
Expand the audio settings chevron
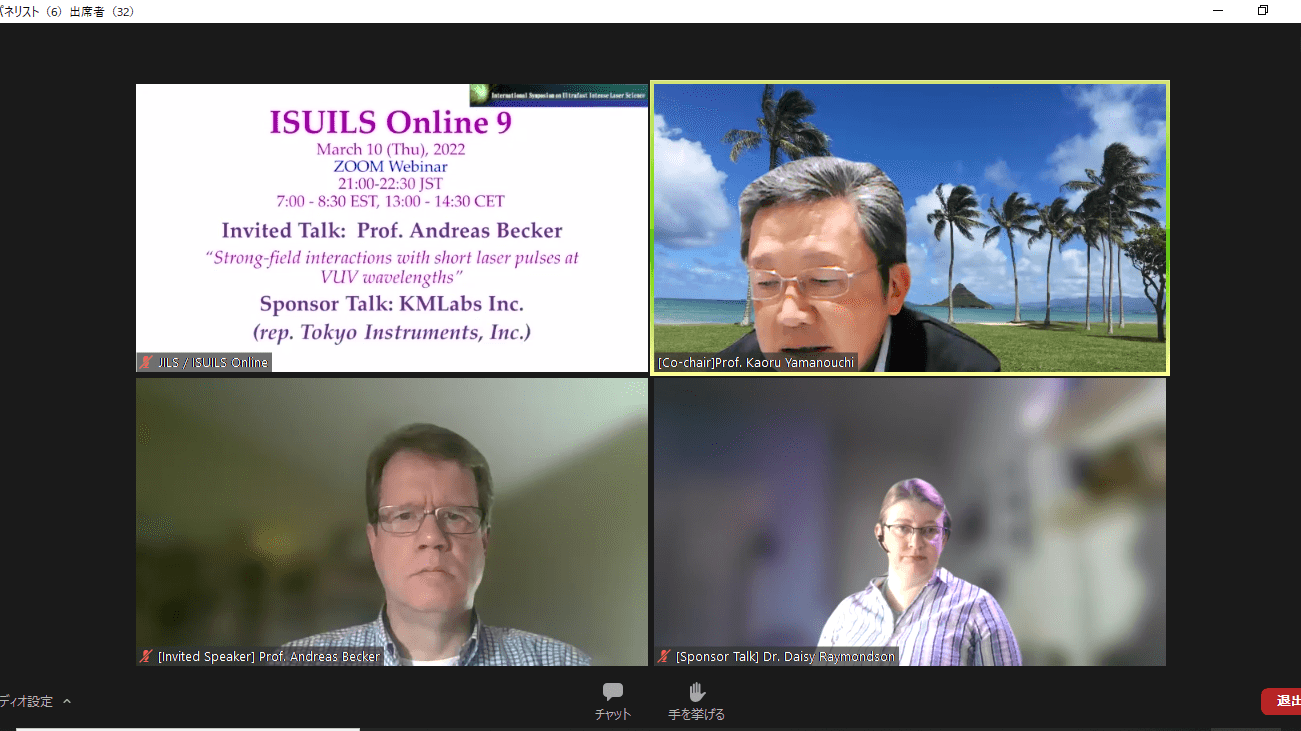[x=67, y=701]
